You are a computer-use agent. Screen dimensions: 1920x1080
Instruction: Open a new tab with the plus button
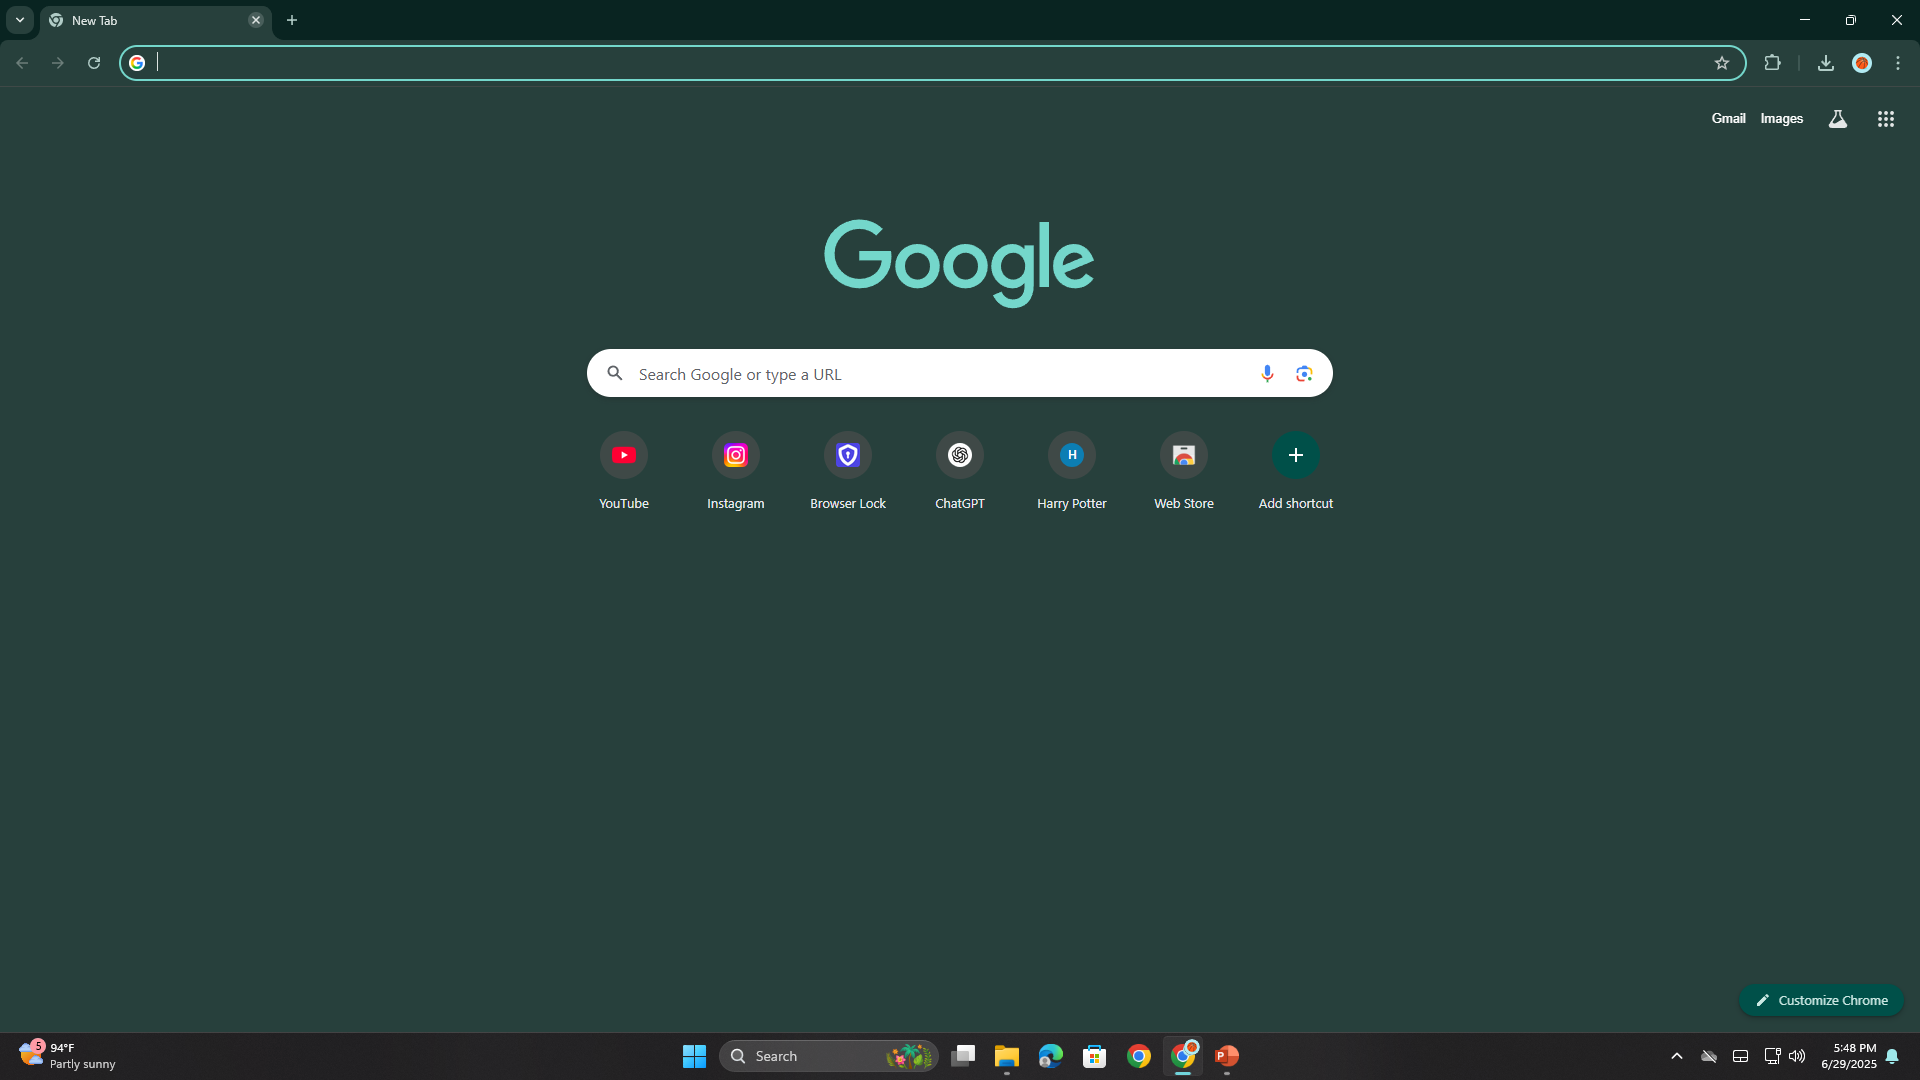[x=292, y=20]
